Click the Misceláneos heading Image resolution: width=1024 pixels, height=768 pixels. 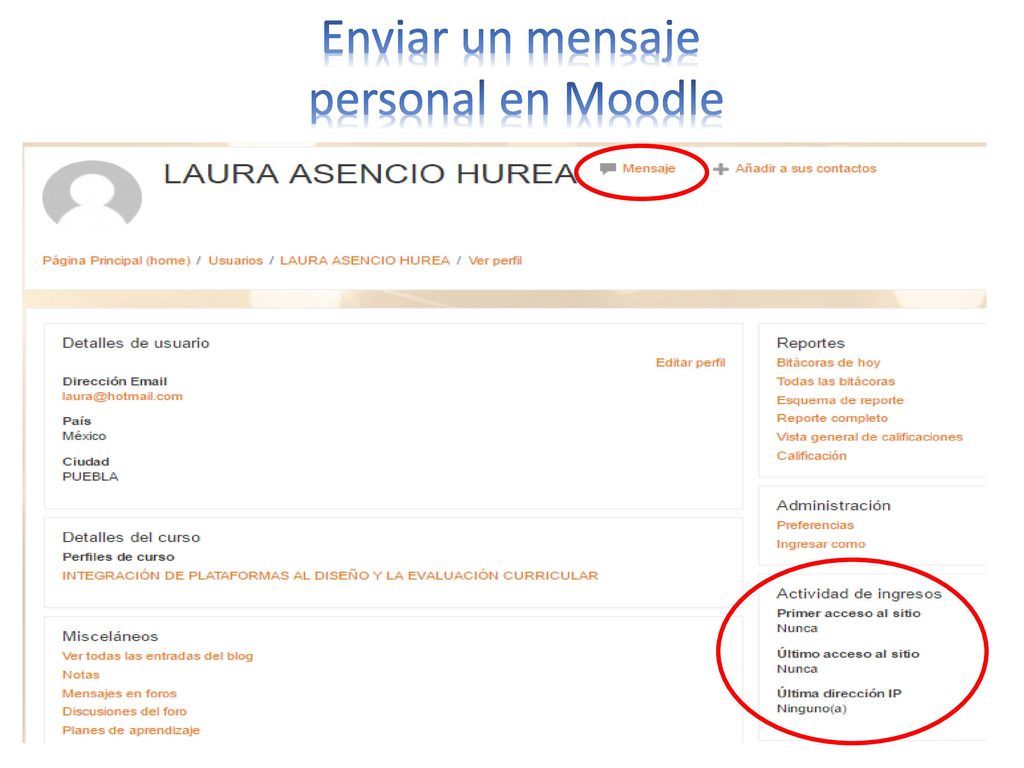(x=110, y=636)
